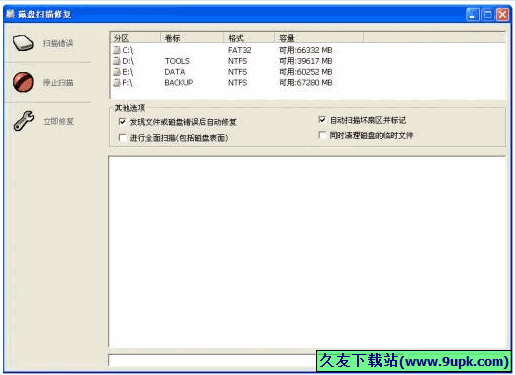515x375 pixels.
Task: Sort by 容量 column header
Action: pyautogui.click(x=319, y=38)
